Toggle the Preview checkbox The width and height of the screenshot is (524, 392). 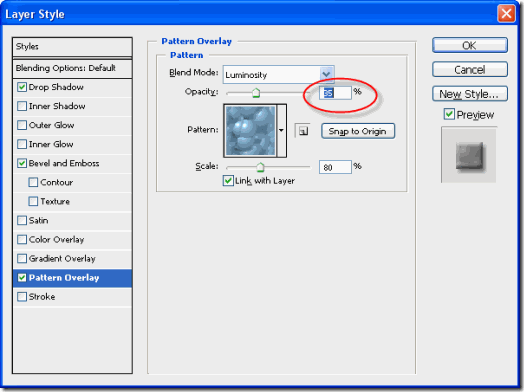[449, 114]
